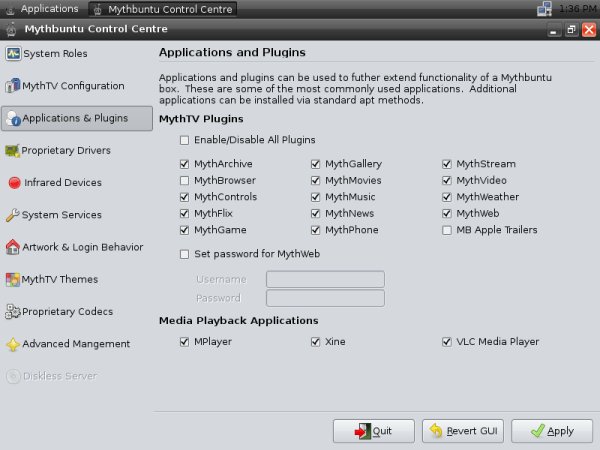Click the Proprietary Codecs gears icon
600x450 pixels.
(13, 311)
